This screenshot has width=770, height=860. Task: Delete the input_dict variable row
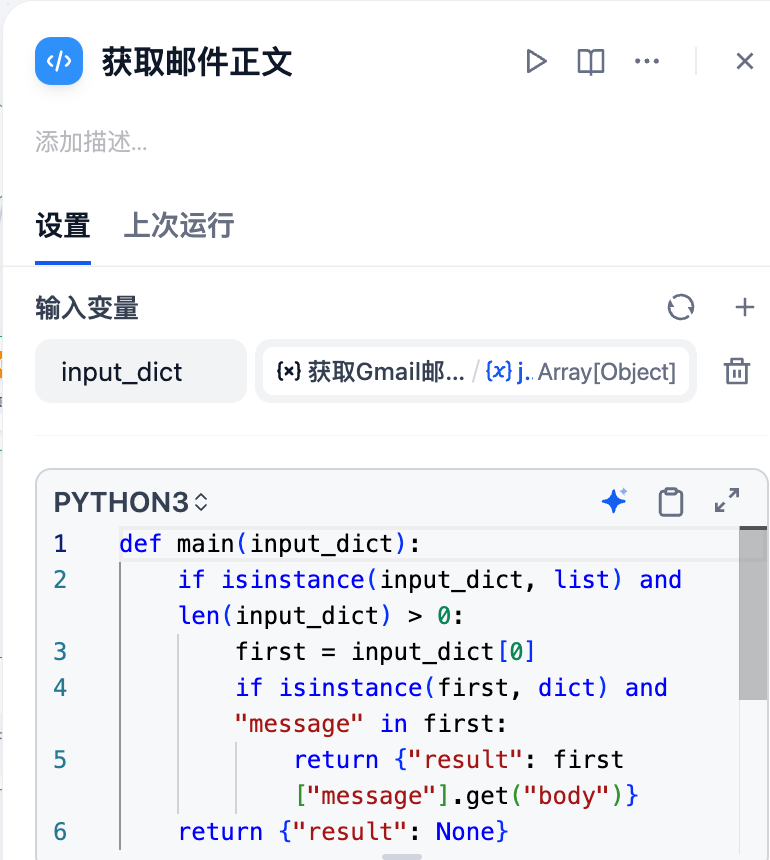pos(737,371)
